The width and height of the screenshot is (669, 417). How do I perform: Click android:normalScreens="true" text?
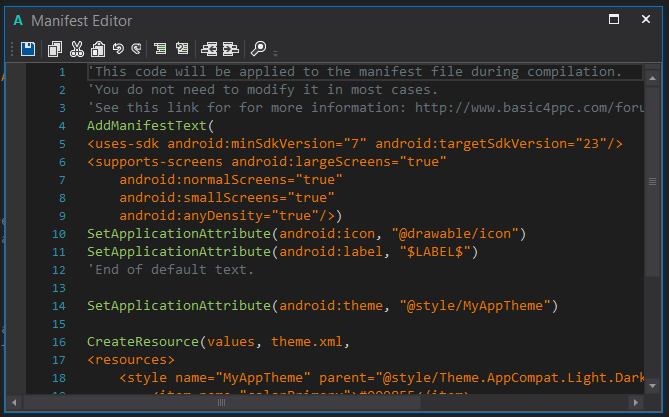[x=231, y=180]
